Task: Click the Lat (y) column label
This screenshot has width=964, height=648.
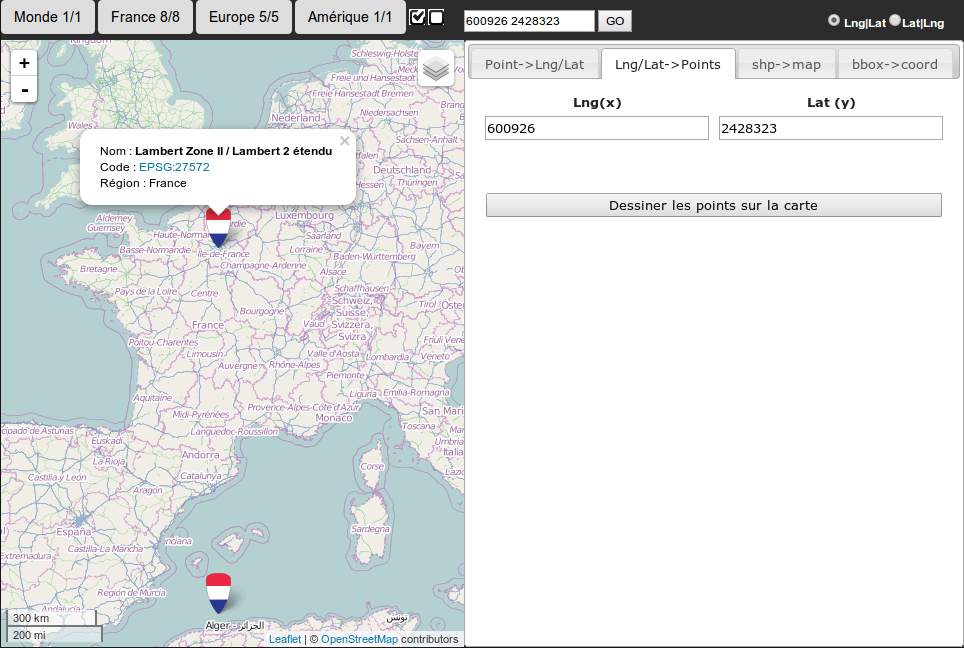Action: pos(831,103)
